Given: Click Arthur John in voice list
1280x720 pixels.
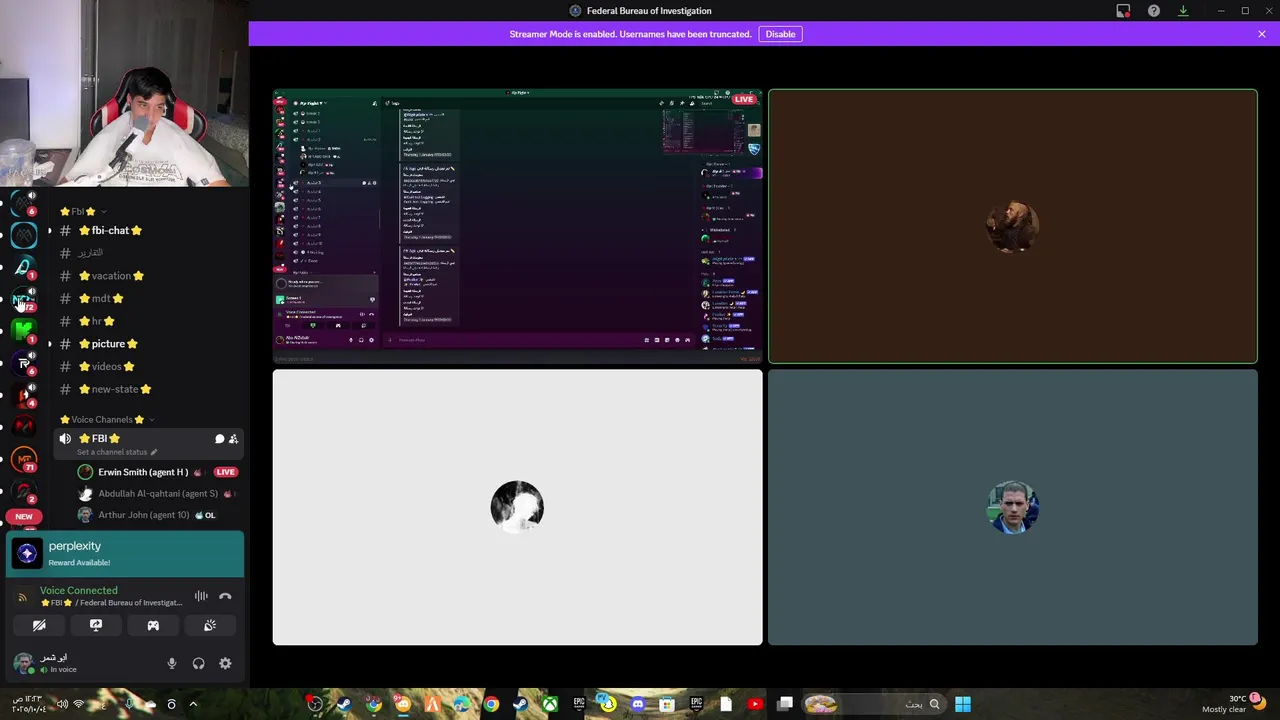Looking at the screenshot, I should click(148, 515).
